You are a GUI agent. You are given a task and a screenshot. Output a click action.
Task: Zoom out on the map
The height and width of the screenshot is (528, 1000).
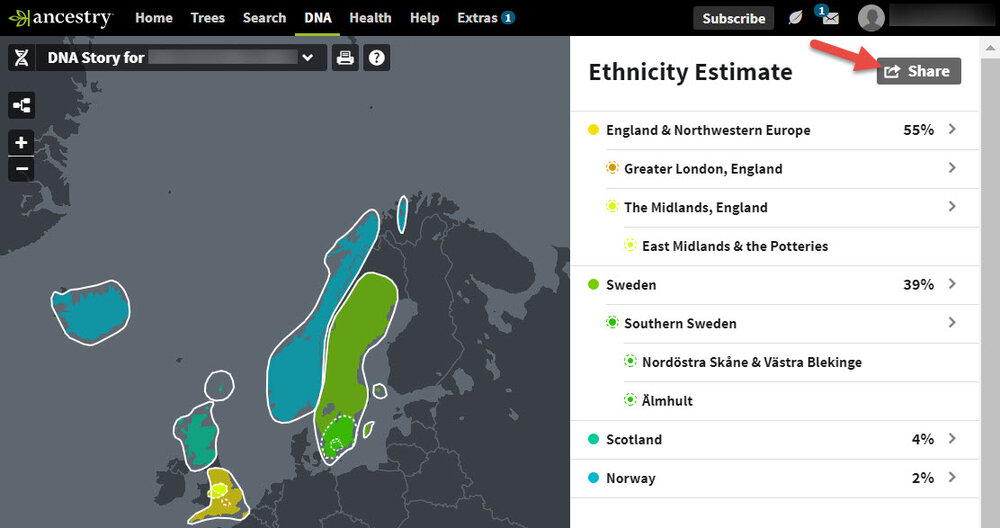point(21,169)
